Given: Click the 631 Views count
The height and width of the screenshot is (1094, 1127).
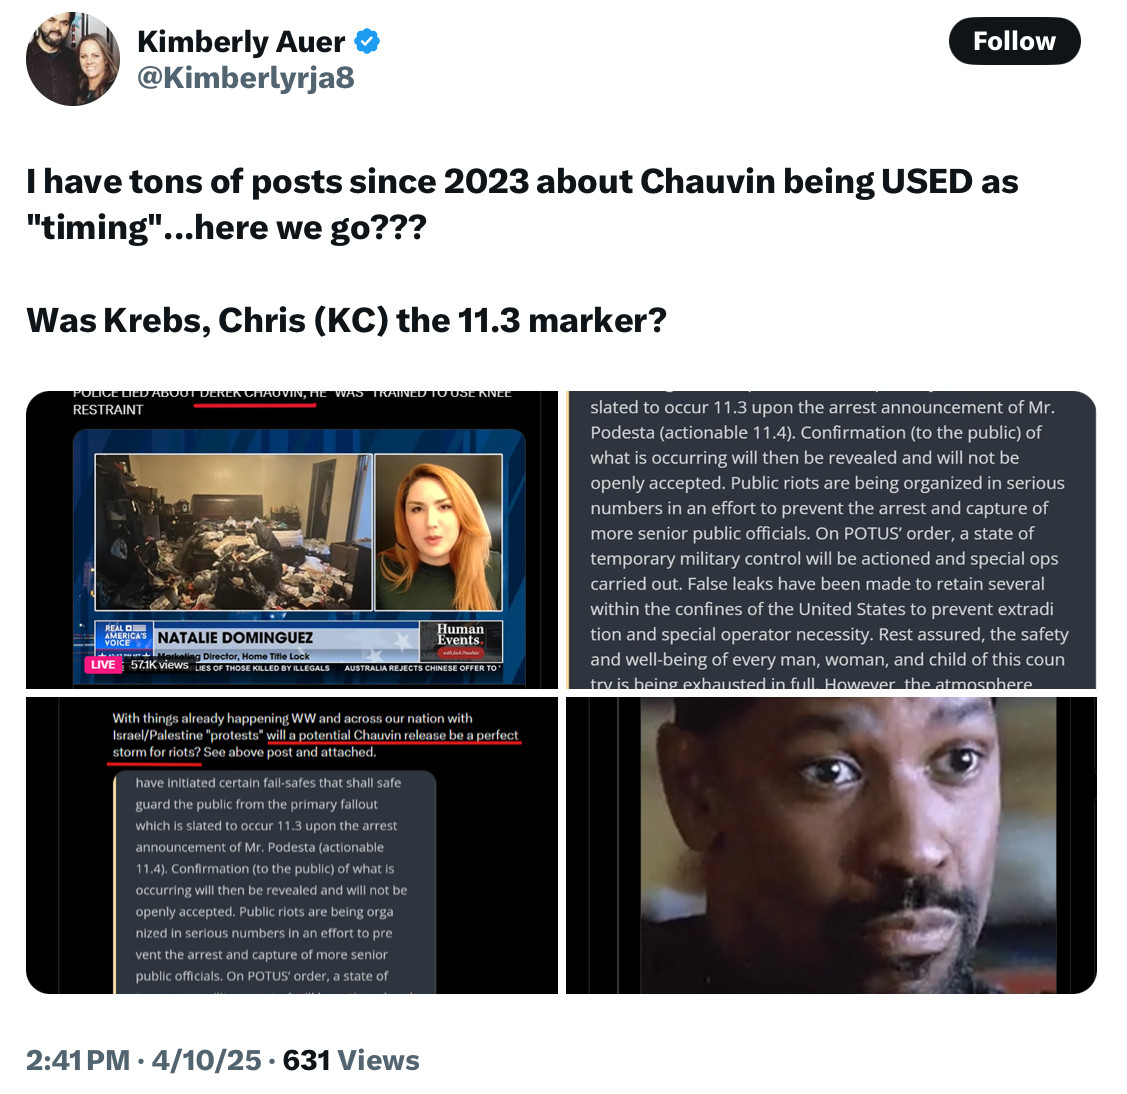Looking at the screenshot, I should point(351,1060).
